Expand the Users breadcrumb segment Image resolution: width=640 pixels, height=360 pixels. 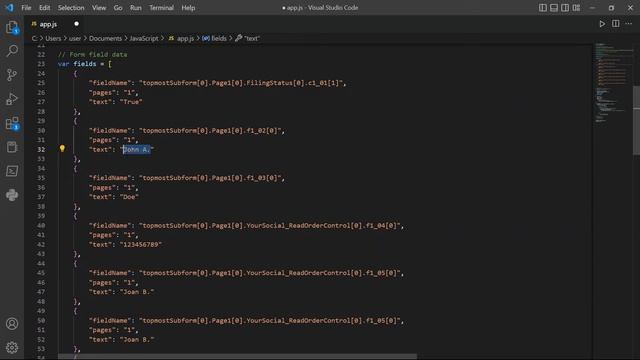click(53, 38)
